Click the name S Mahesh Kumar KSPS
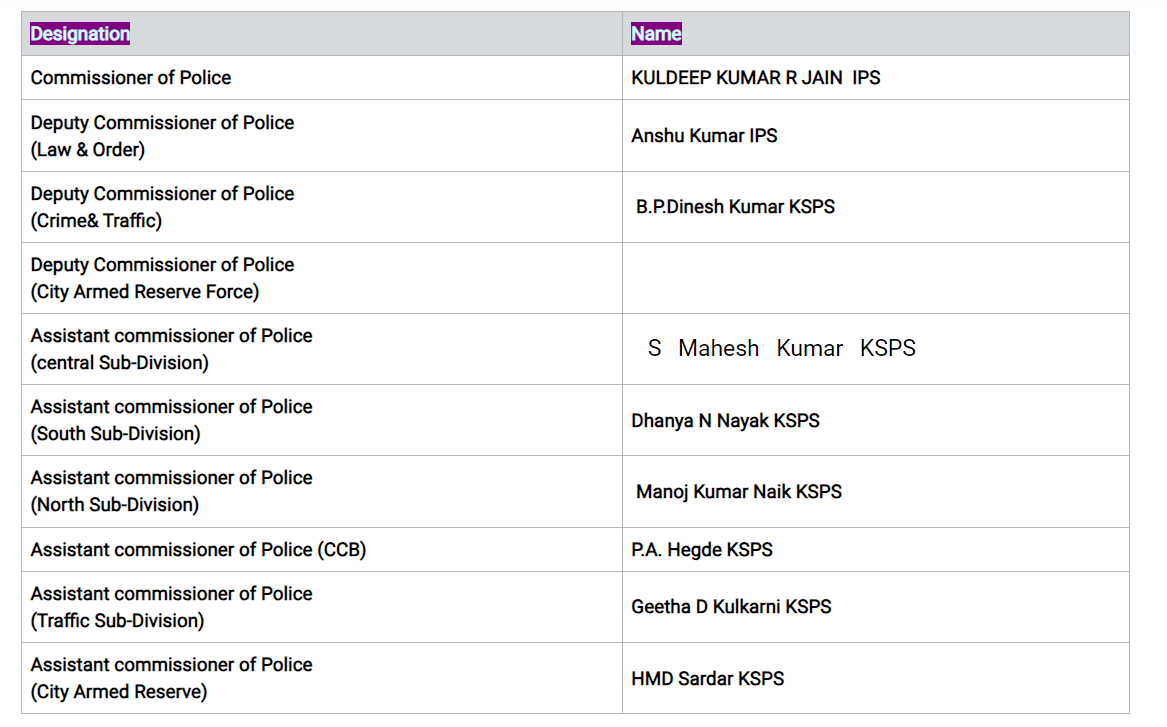Image resolution: width=1167 pixels, height=727 pixels. pos(781,348)
